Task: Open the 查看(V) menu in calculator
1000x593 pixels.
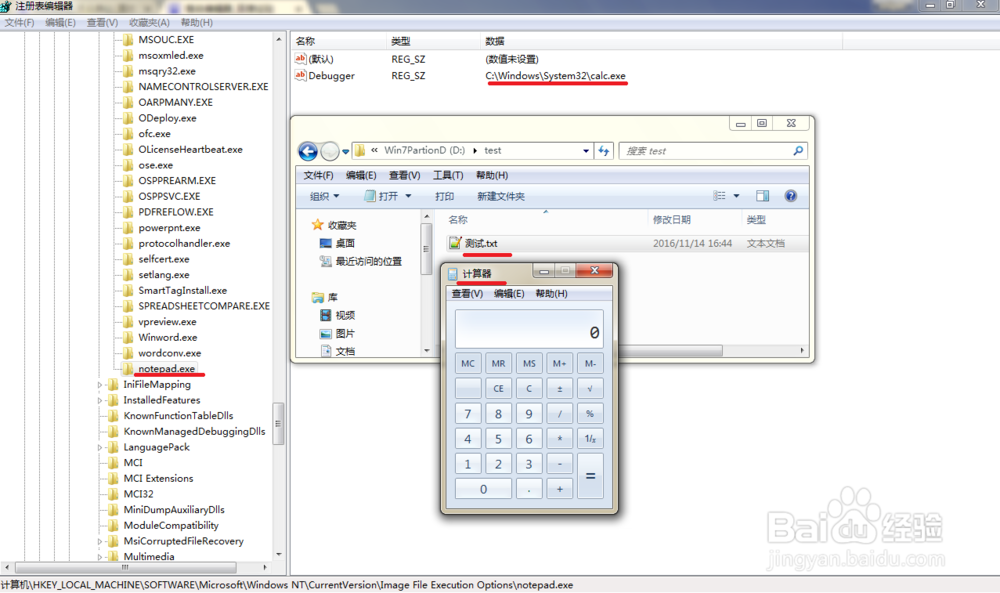Action: [x=467, y=293]
